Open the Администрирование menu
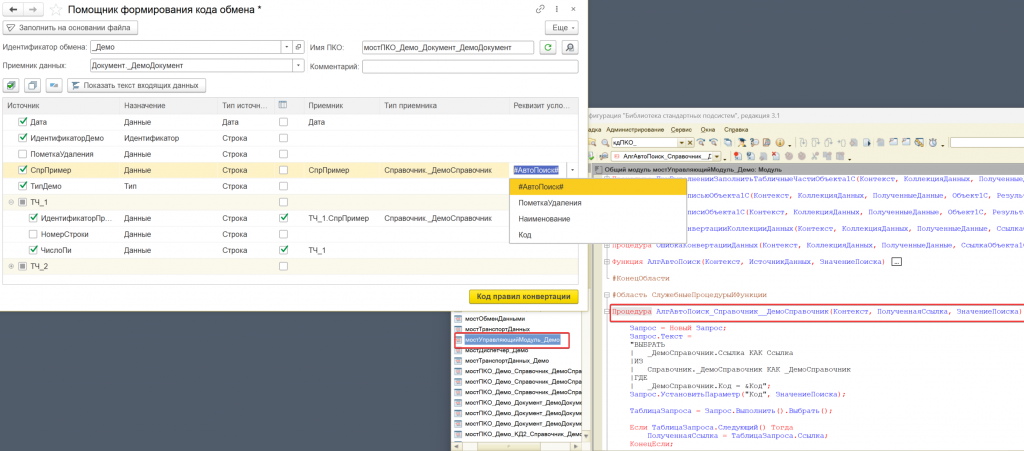1024x451 pixels. (634, 130)
